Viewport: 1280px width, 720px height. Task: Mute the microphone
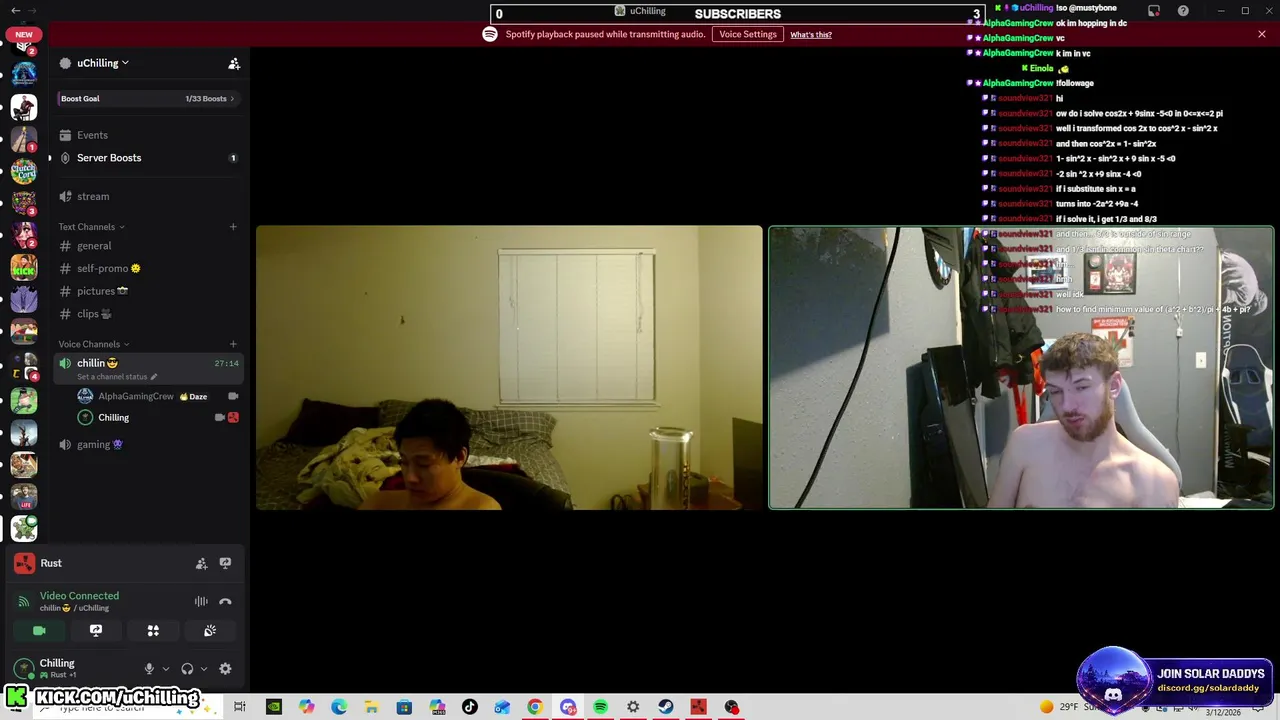pos(149,669)
